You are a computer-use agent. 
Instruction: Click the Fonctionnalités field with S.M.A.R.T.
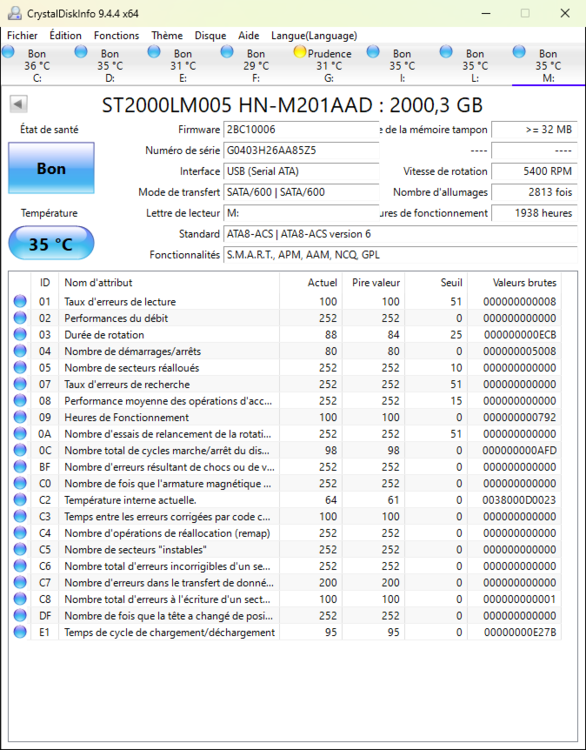point(400,254)
